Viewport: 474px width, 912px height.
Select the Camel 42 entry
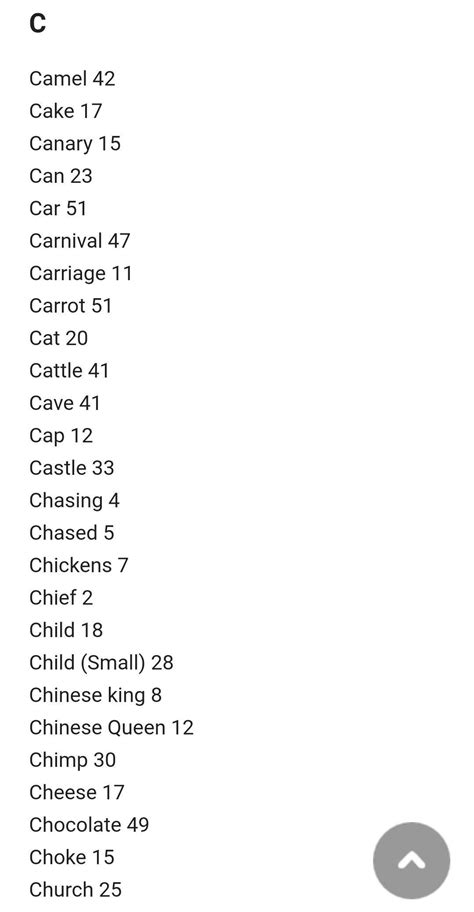[x=72, y=79]
